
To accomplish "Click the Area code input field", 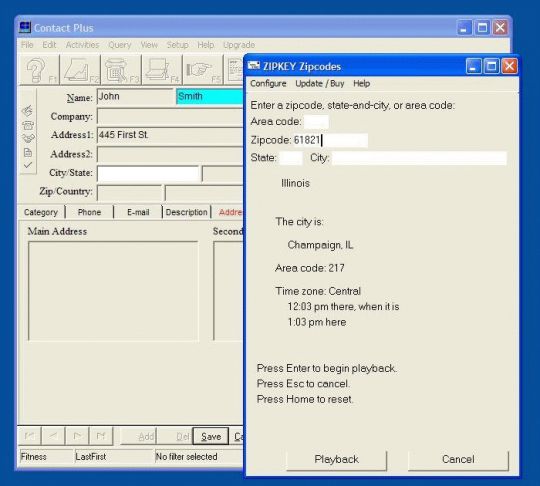I will tap(316, 122).
